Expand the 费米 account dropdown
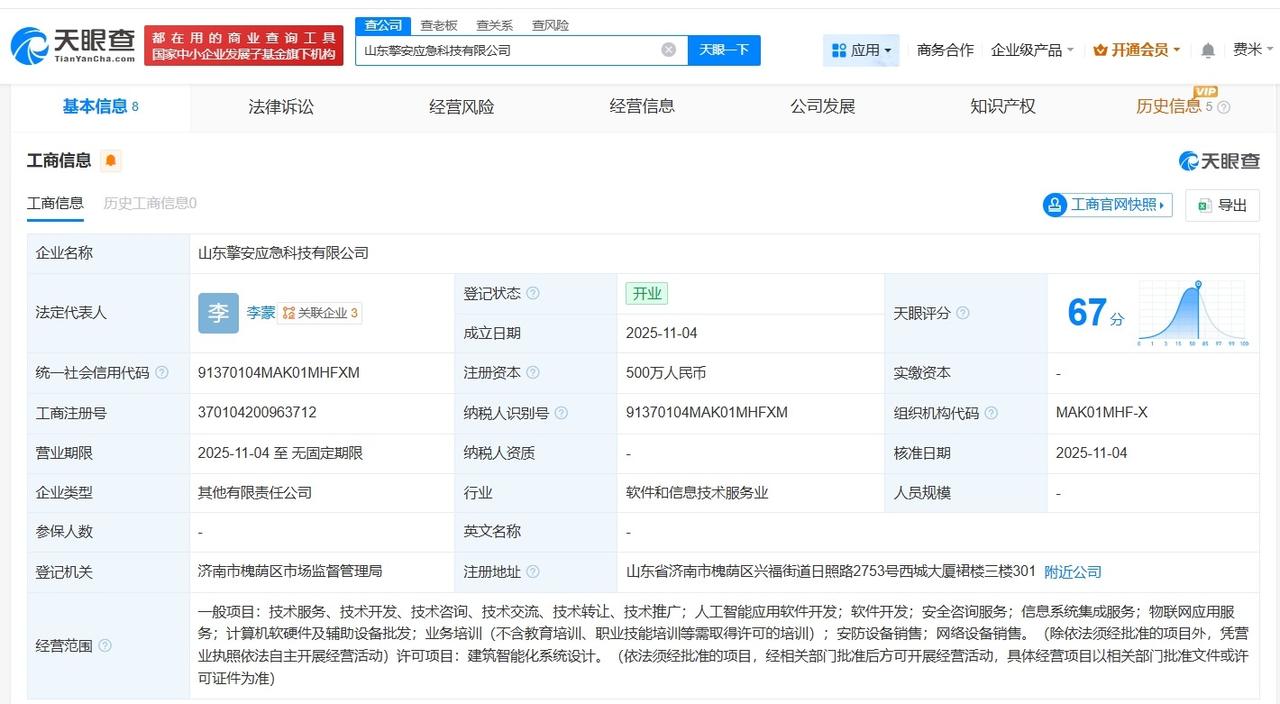 1251,48
